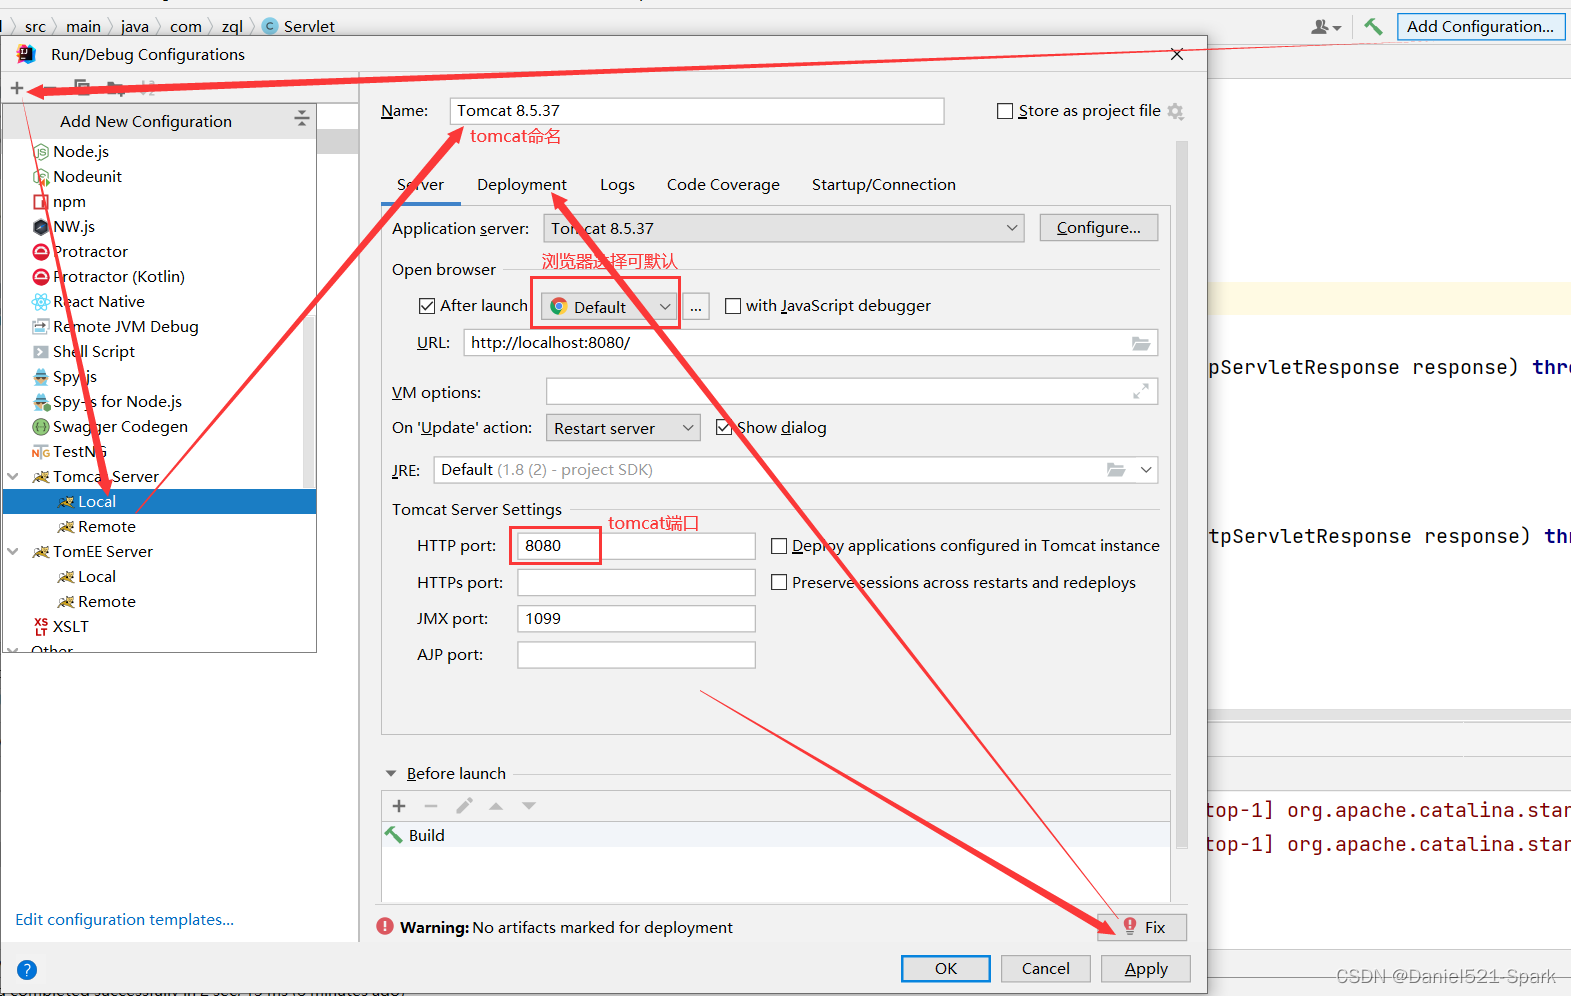This screenshot has width=1571, height=996.
Task: Click the Configure... button
Action: click(1099, 227)
